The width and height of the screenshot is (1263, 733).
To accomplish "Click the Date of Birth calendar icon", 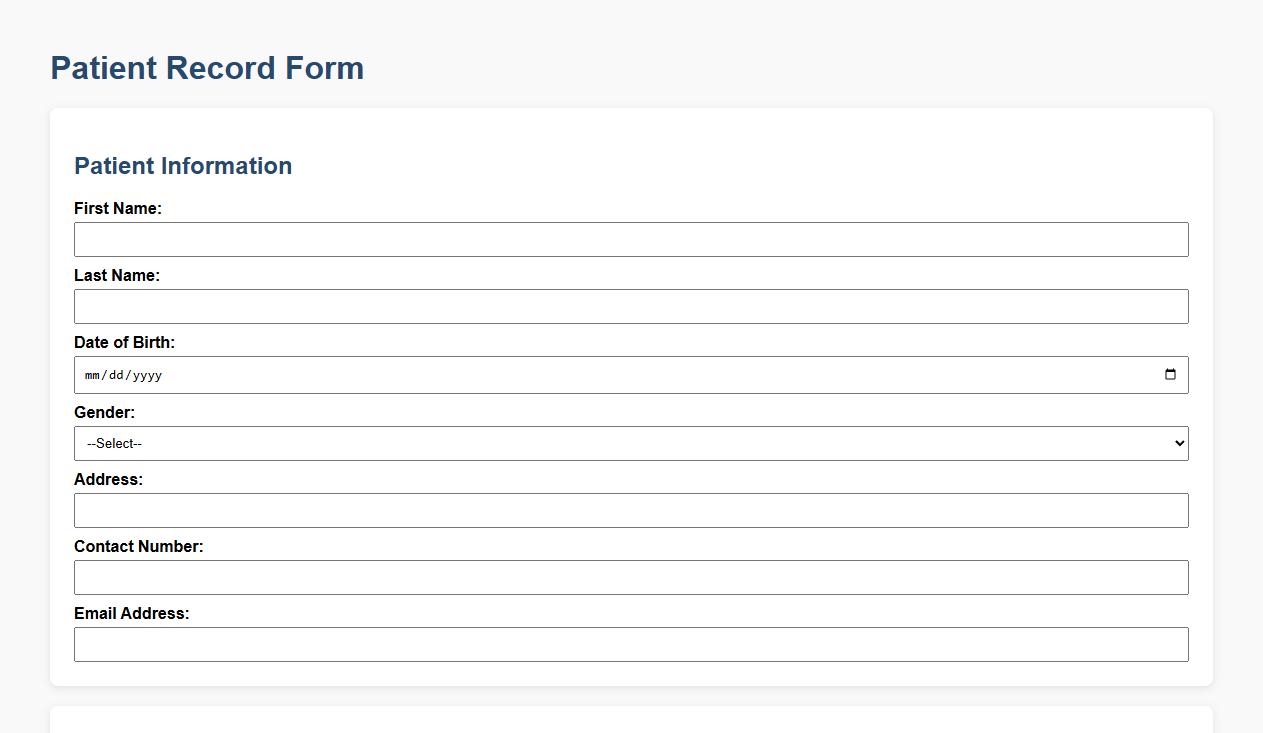I will 1170,374.
